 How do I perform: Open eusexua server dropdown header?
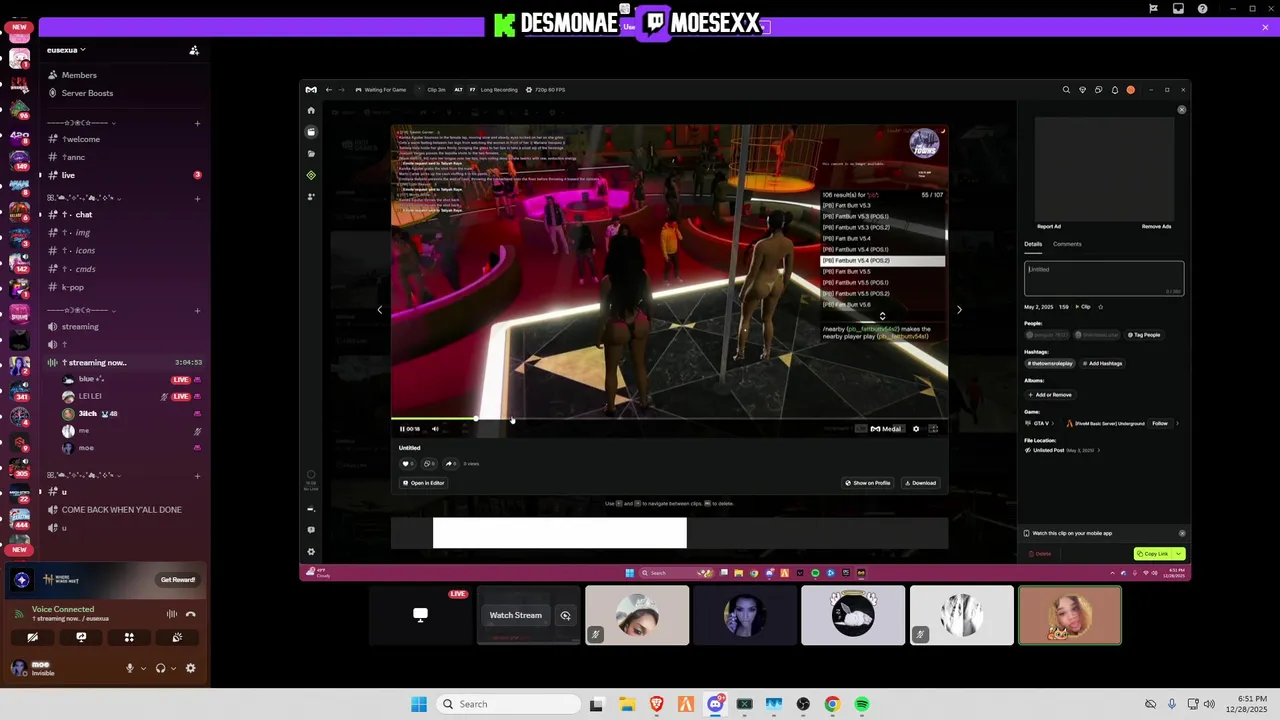coord(66,50)
